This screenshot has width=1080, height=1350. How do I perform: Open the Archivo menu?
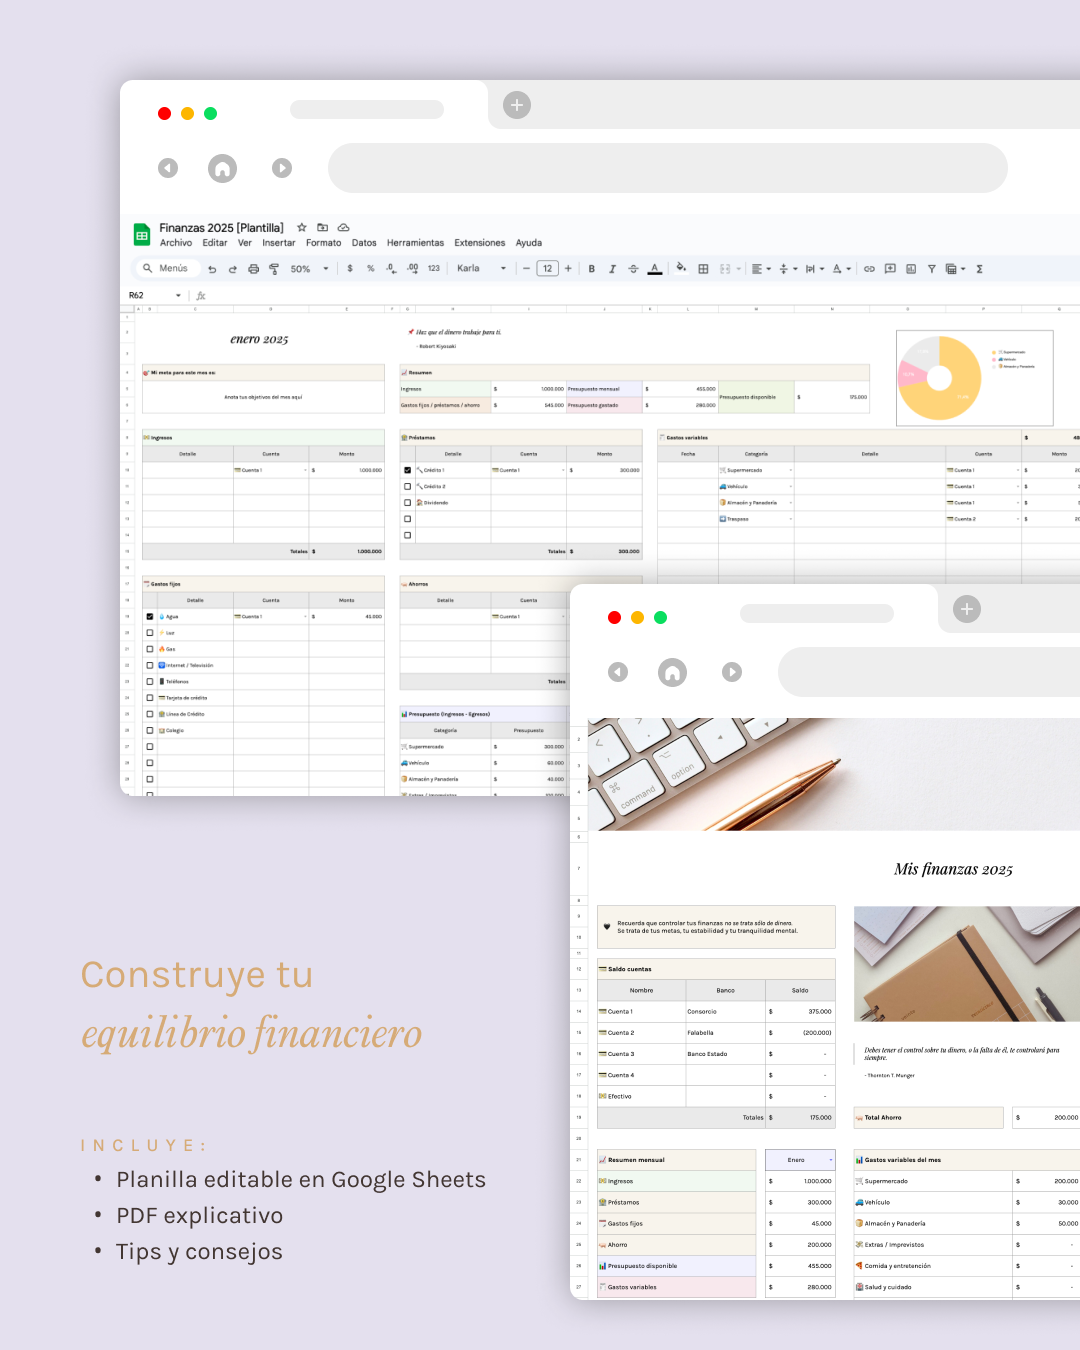(x=176, y=243)
